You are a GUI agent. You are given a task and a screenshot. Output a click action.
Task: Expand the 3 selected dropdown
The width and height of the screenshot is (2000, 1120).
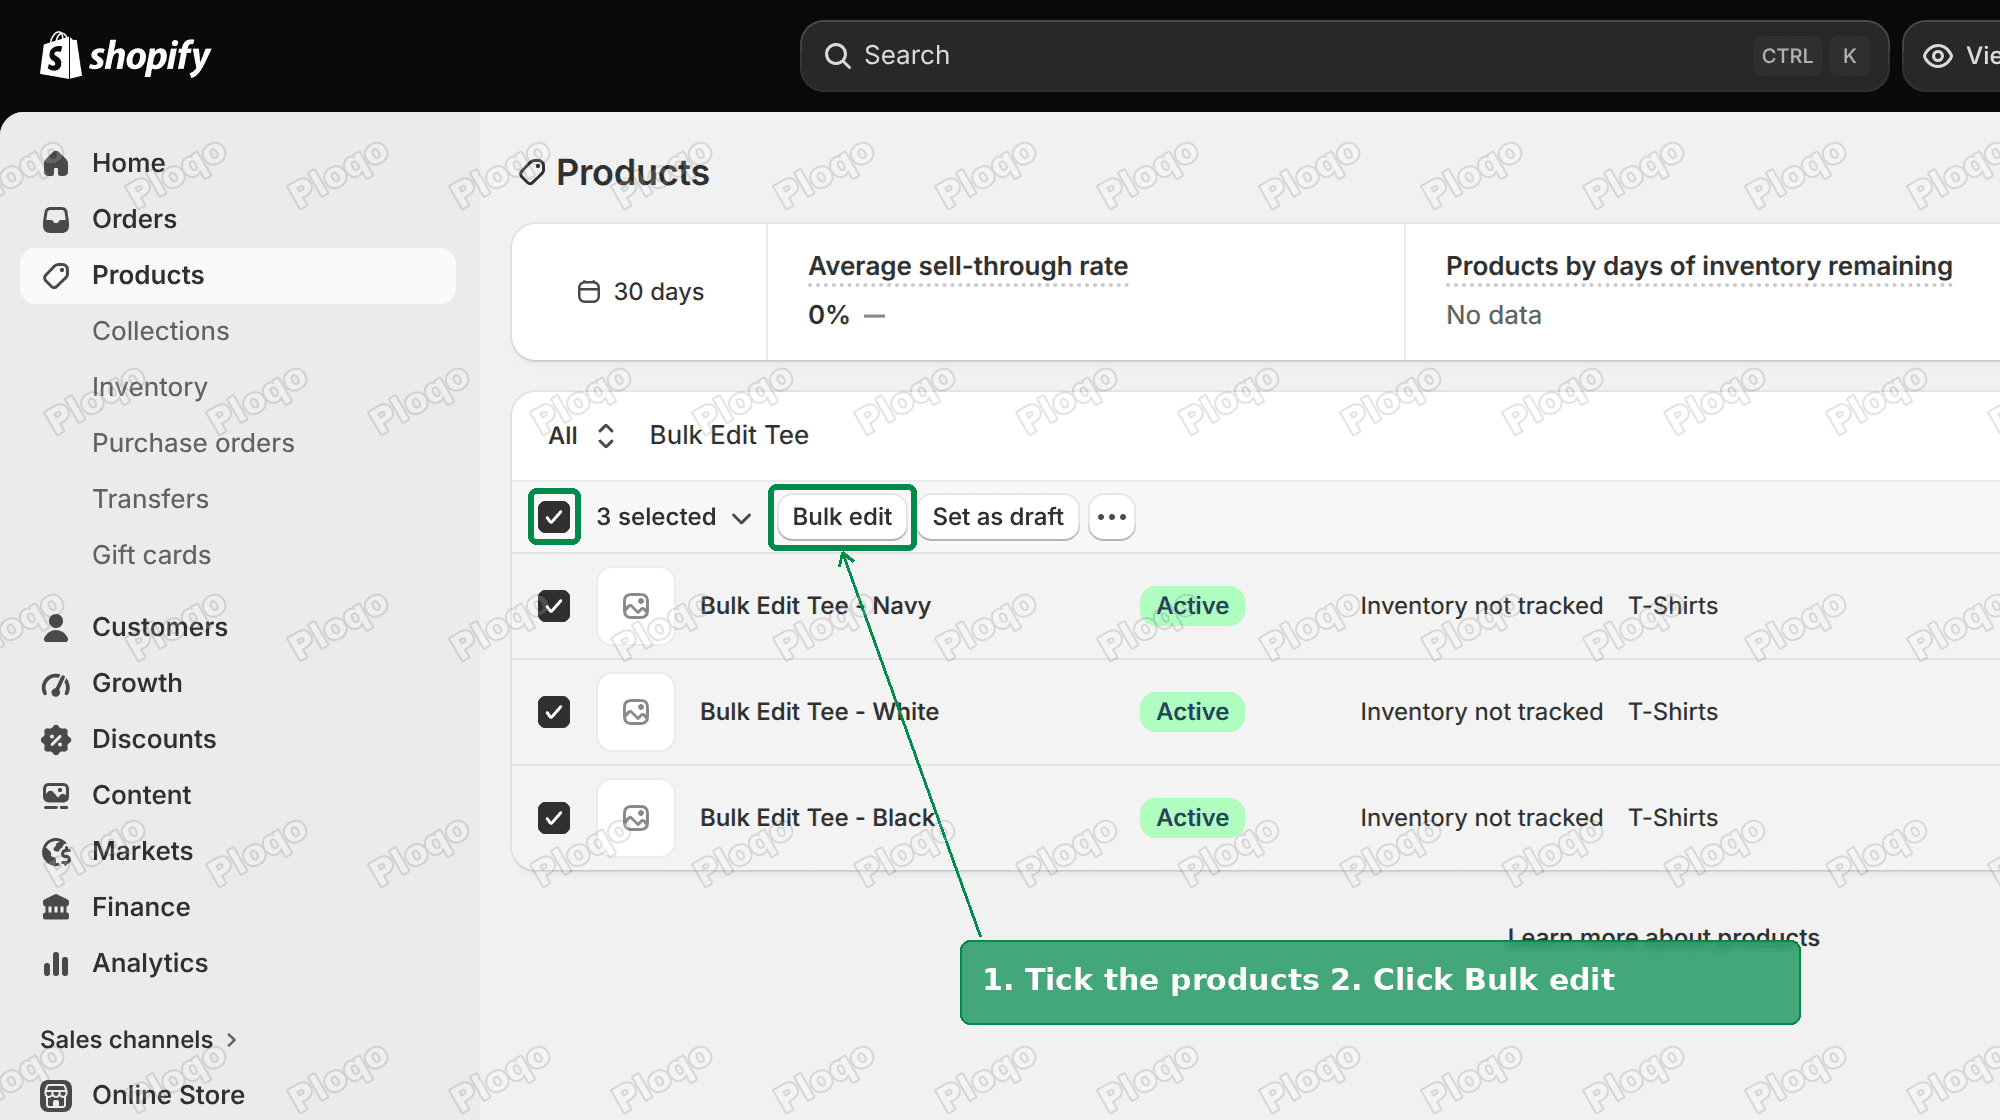[x=674, y=517]
